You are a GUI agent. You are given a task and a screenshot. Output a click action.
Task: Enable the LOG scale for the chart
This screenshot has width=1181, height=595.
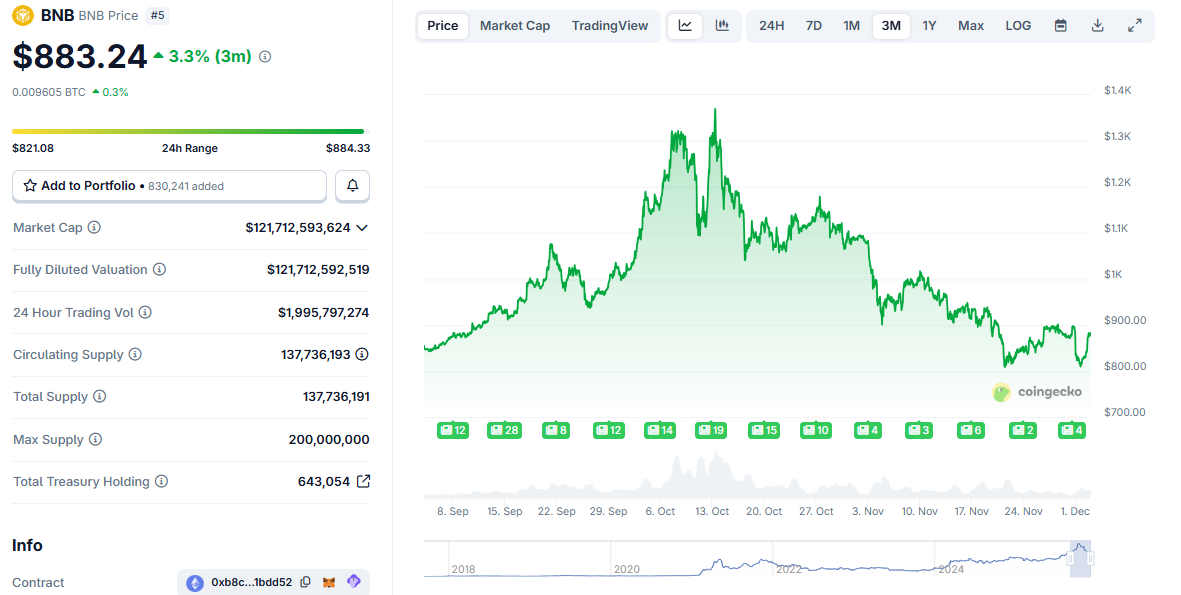(1018, 25)
